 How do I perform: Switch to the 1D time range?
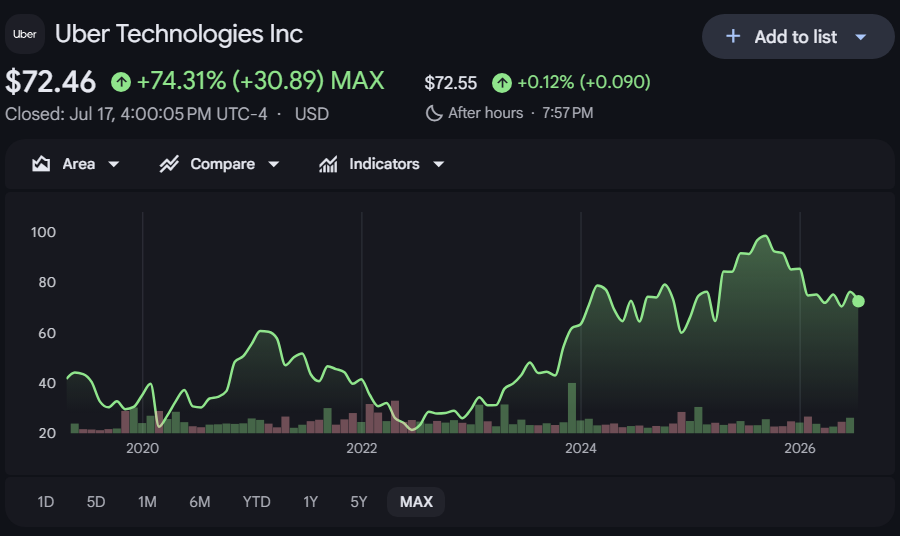[x=45, y=502]
